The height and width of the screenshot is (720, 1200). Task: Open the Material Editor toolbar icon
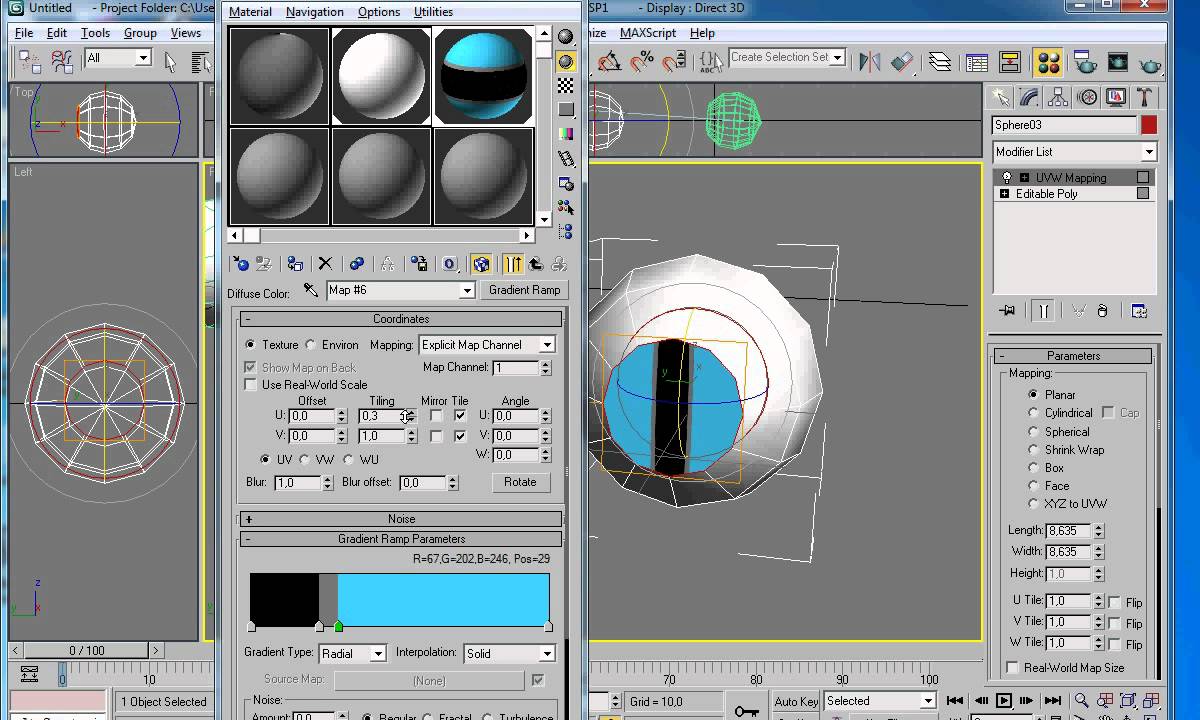coord(1048,62)
